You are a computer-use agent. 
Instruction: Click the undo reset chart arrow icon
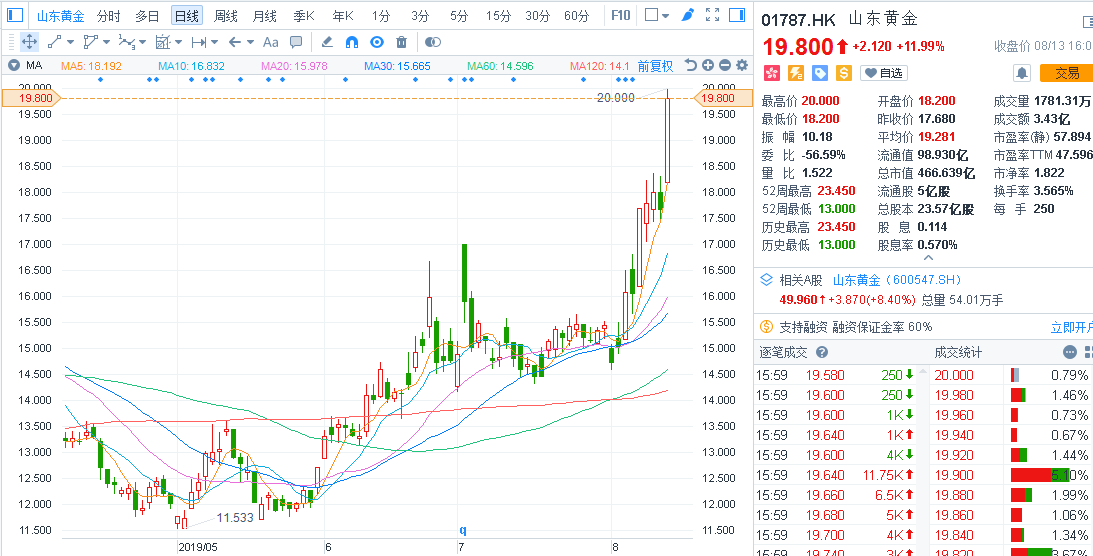690,65
